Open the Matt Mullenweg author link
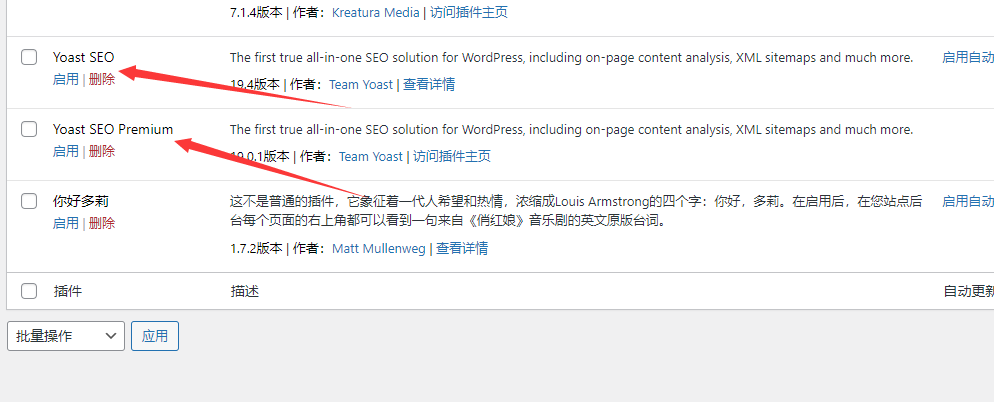Screen dimensions: 994x402 pos(378,249)
